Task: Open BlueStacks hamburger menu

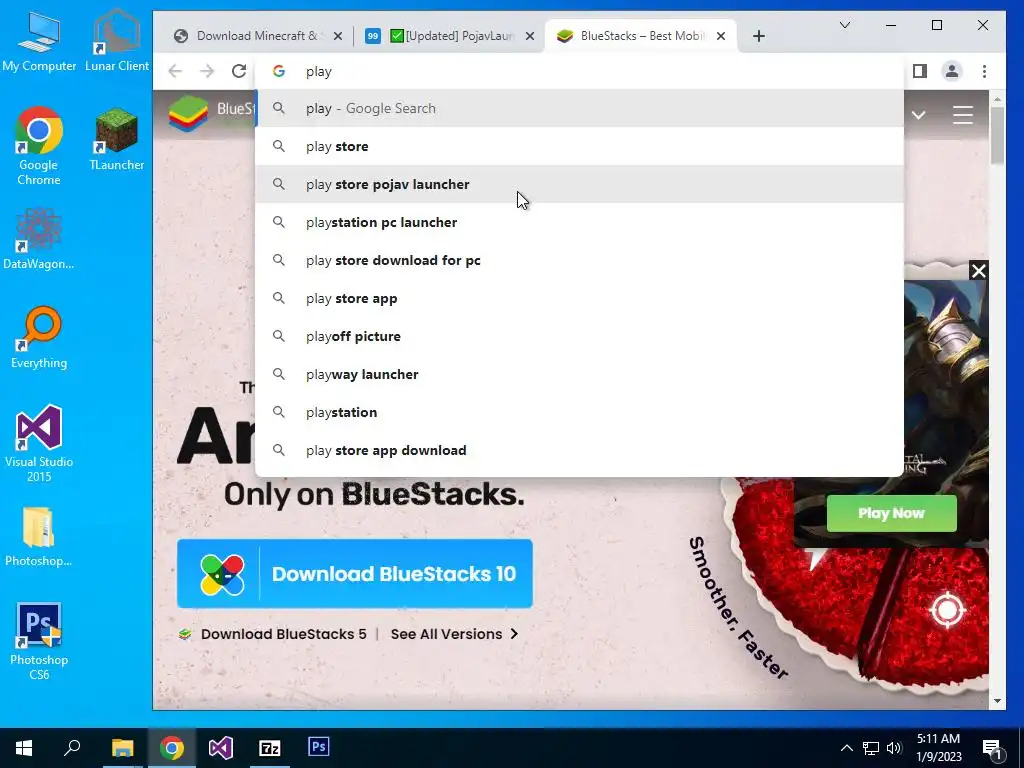Action: 963,115
